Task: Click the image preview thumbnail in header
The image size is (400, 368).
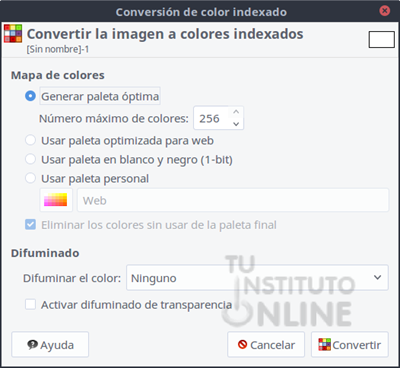Action: click(381, 39)
